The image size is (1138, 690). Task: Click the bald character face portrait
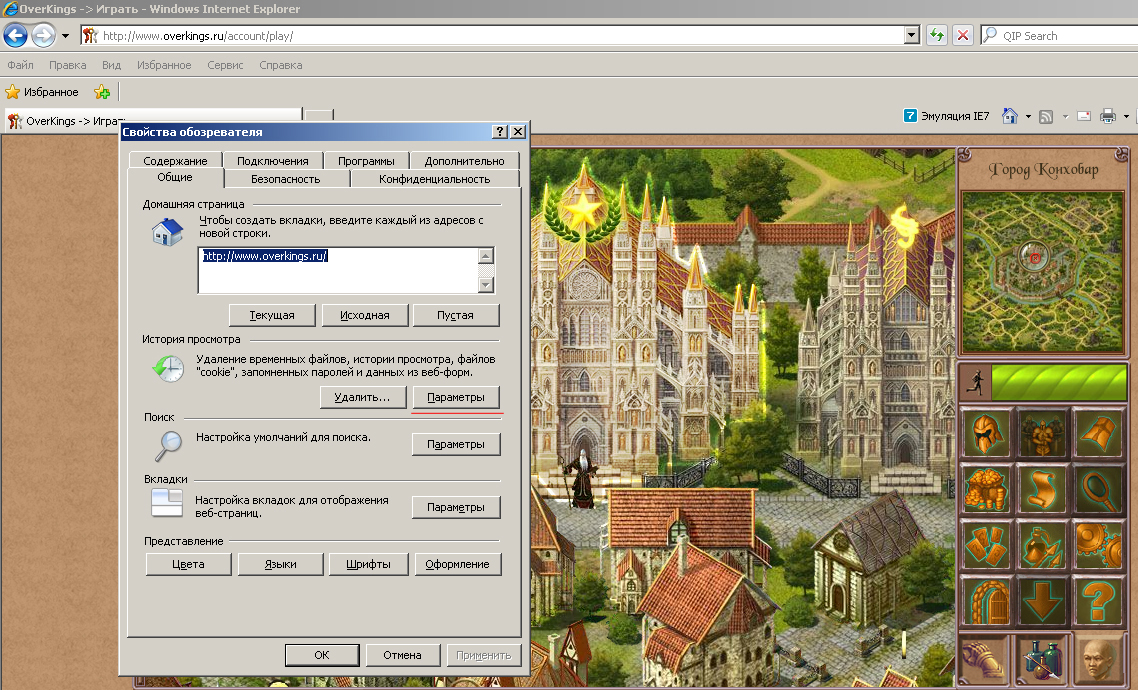point(1098,660)
